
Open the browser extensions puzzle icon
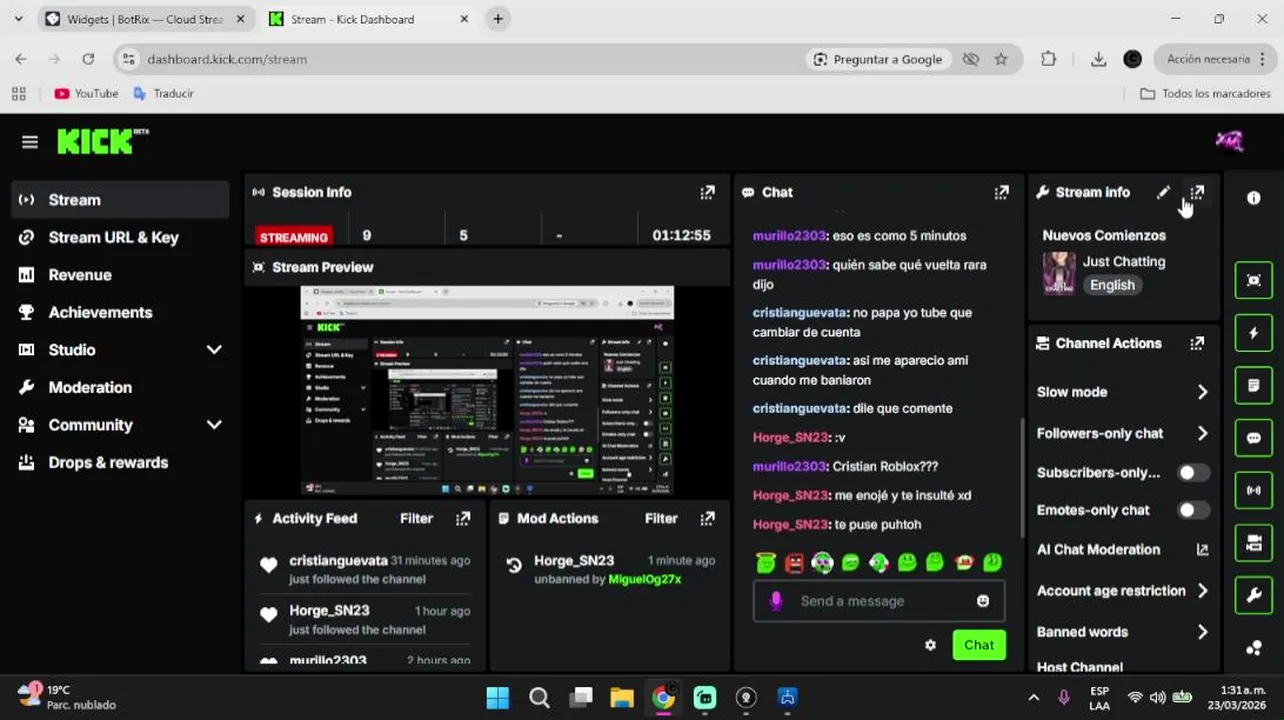point(1048,59)
